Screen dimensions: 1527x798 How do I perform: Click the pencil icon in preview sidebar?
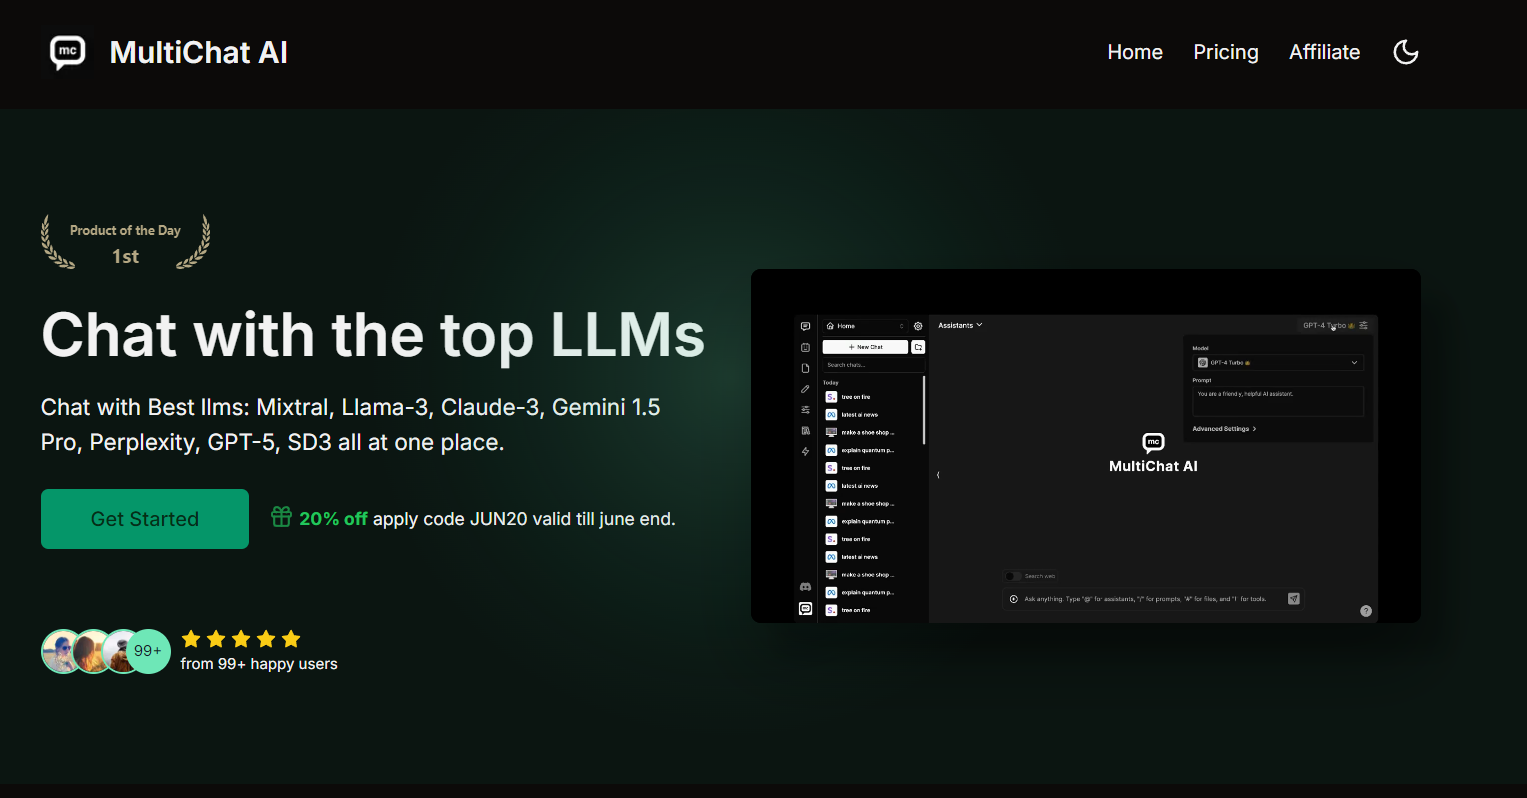click(805, 389)
